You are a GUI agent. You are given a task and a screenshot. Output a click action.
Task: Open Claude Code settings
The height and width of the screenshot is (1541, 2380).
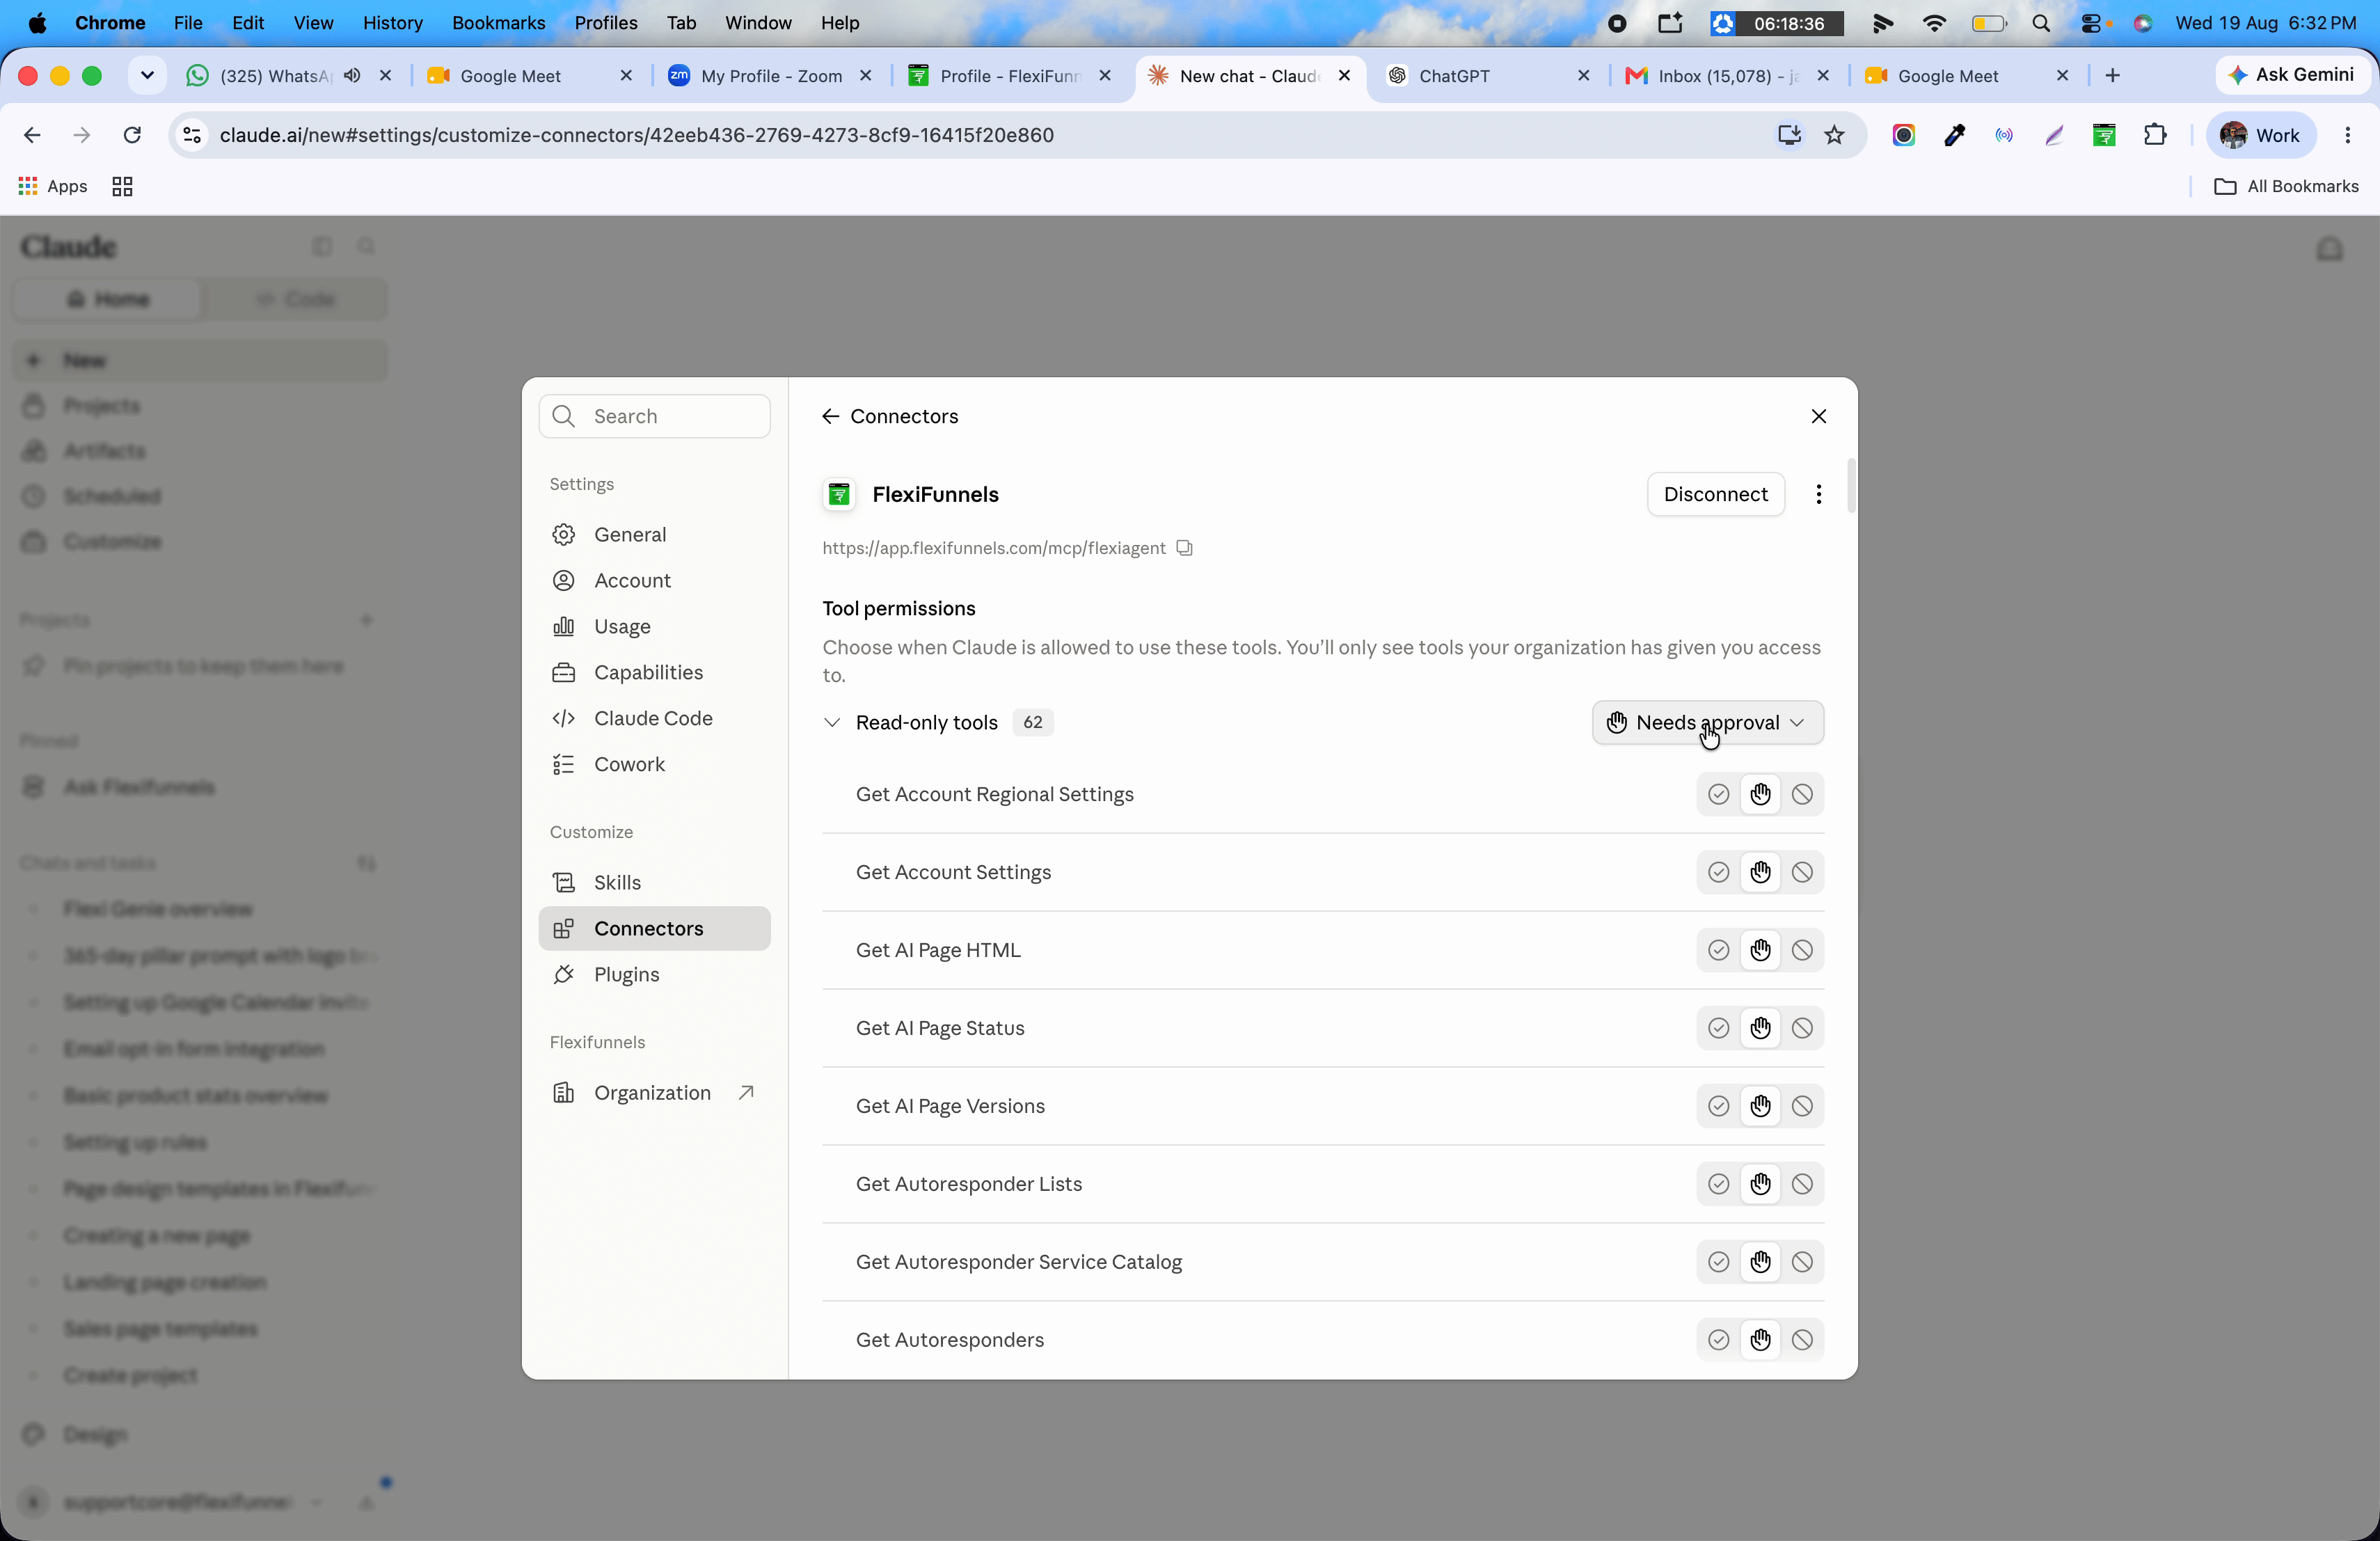pyautogui.click(x=654, y=719)
